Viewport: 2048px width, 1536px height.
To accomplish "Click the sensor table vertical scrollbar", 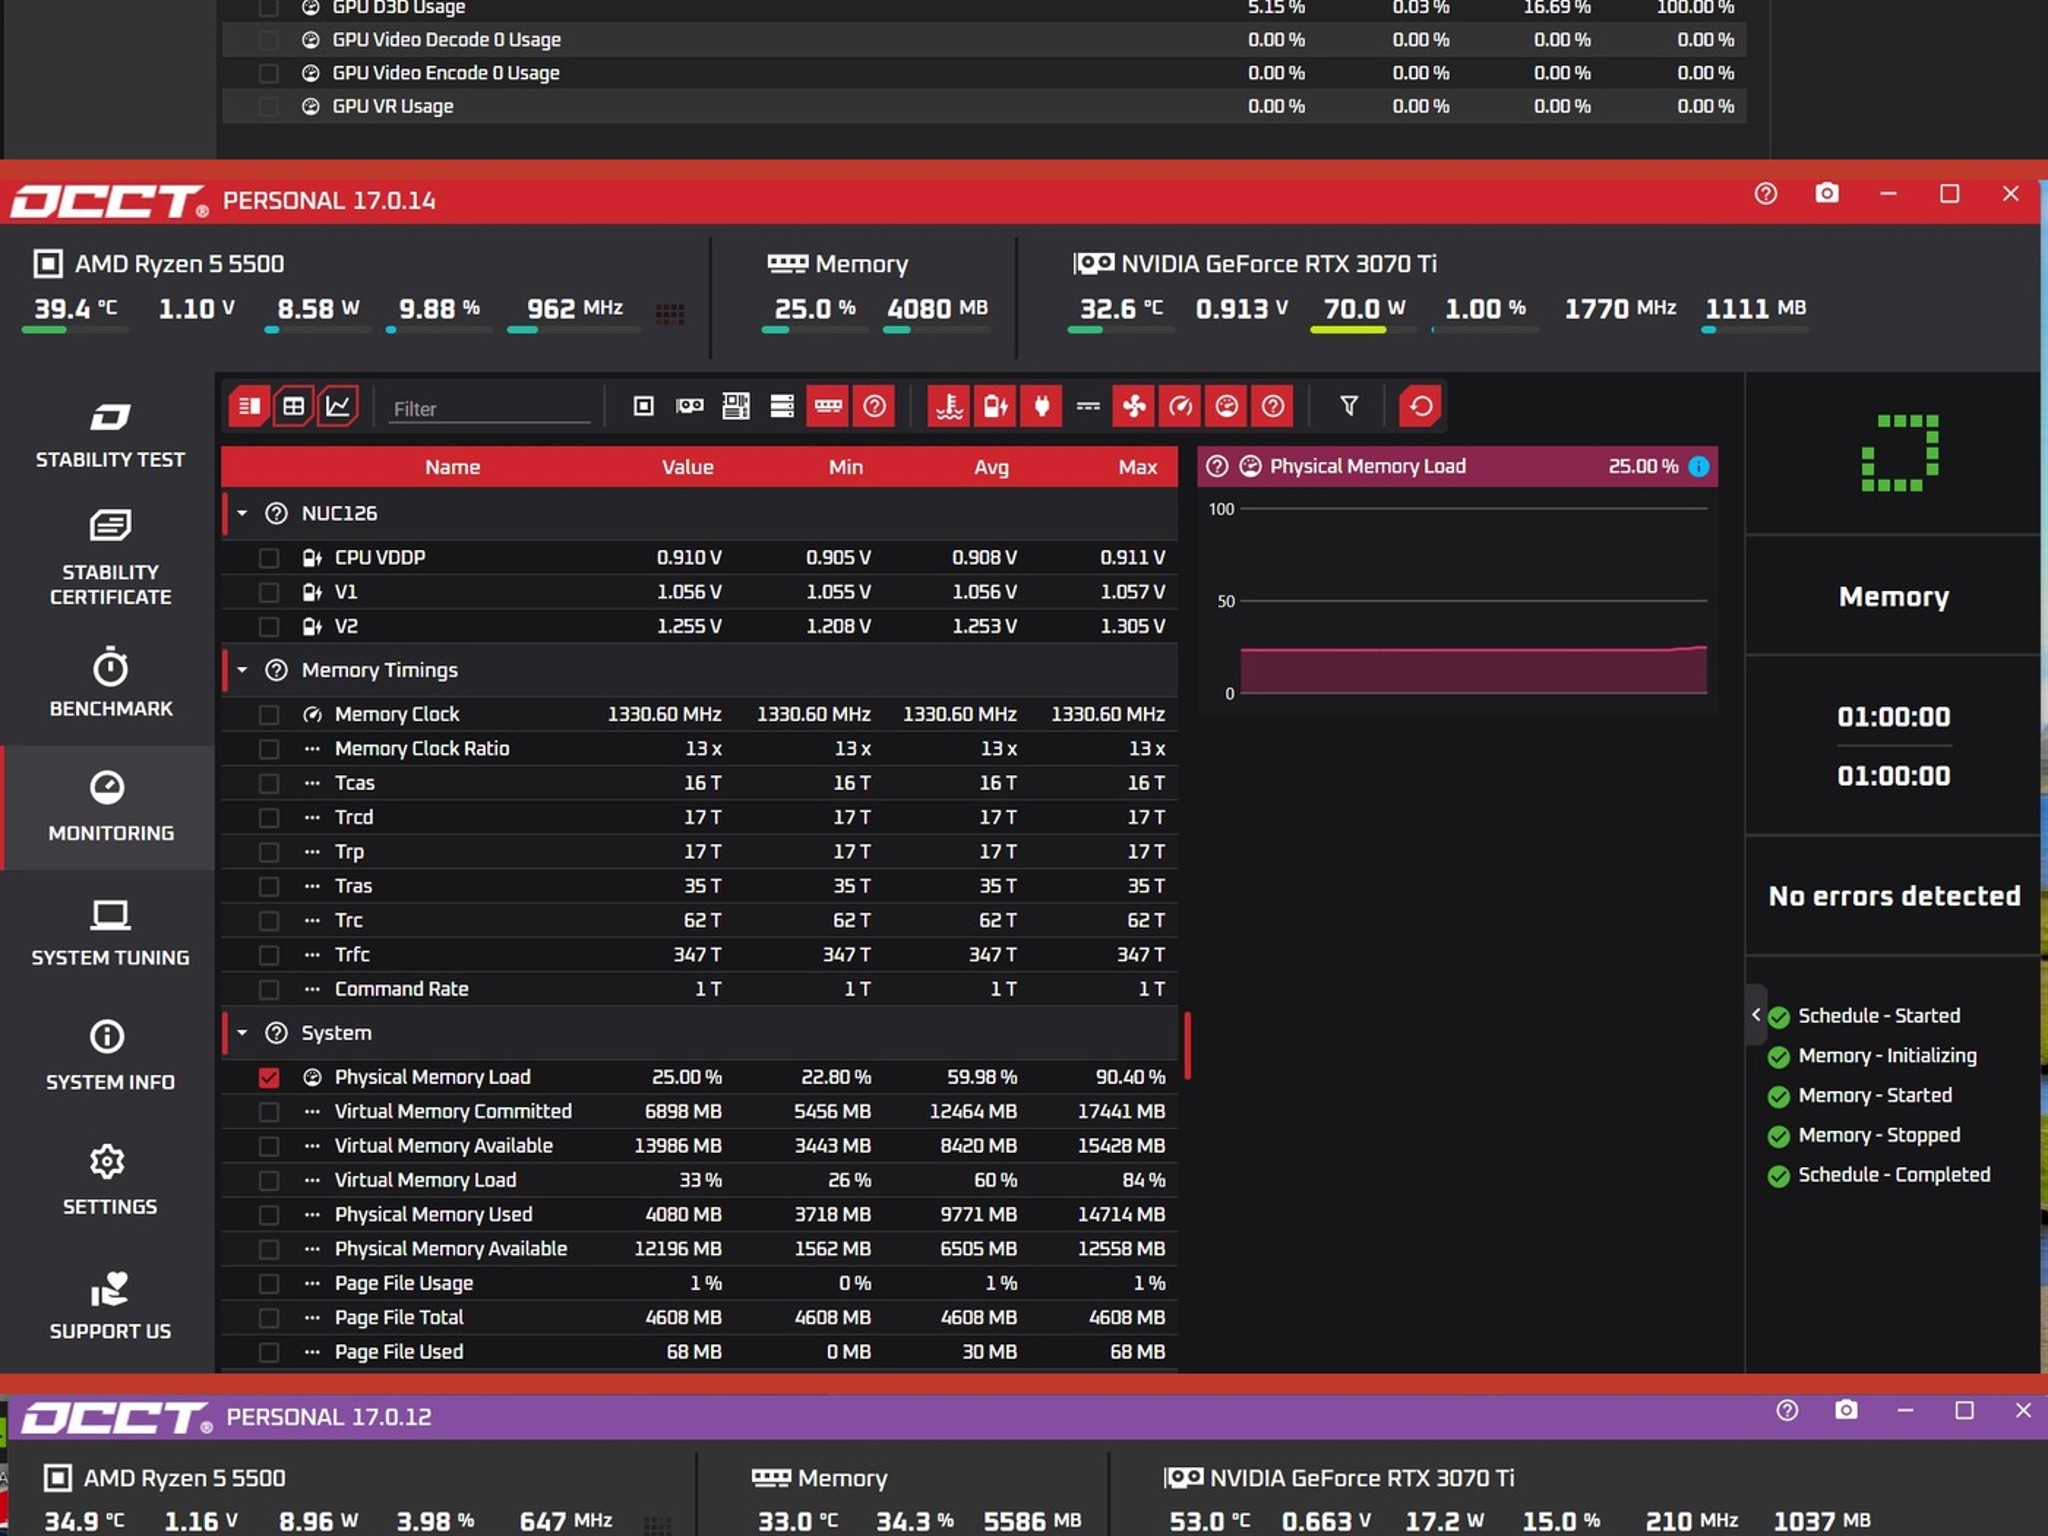I will click(x=1188, y=1046).
